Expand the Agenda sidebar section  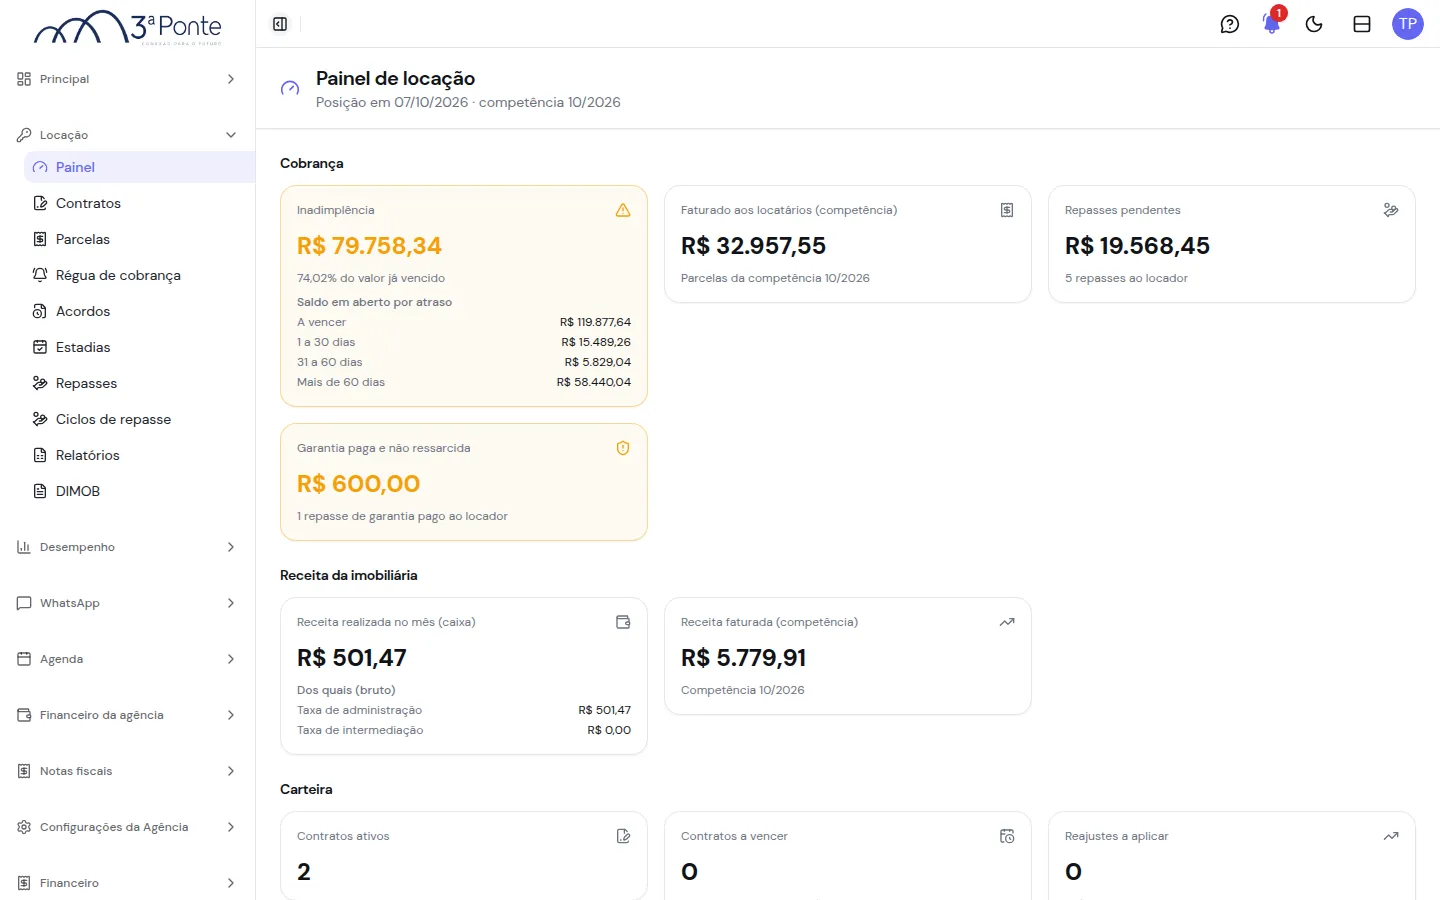127,659
